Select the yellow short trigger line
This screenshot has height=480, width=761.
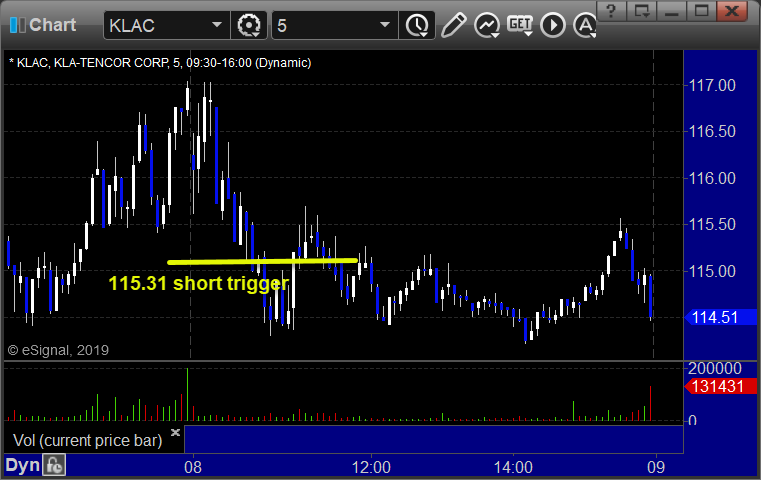(x=262, y=262)
